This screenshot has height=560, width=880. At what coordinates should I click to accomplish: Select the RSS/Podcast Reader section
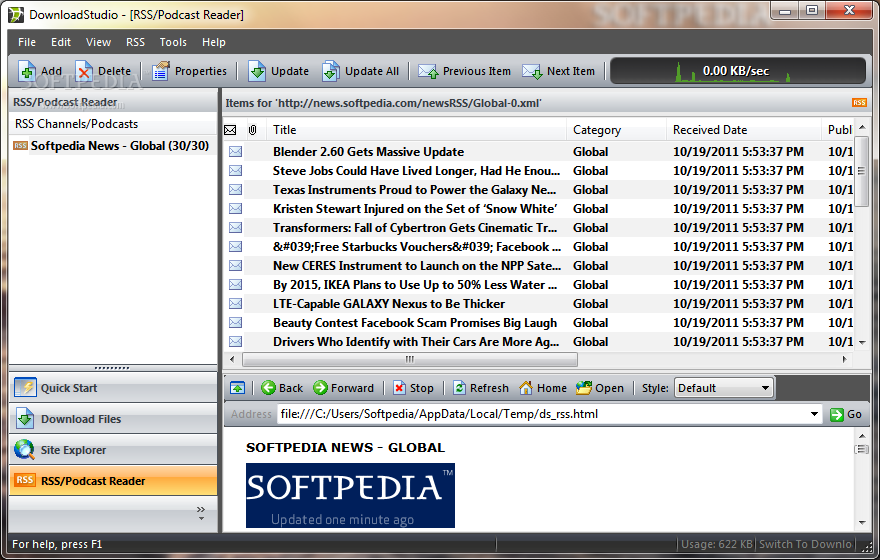113,481
